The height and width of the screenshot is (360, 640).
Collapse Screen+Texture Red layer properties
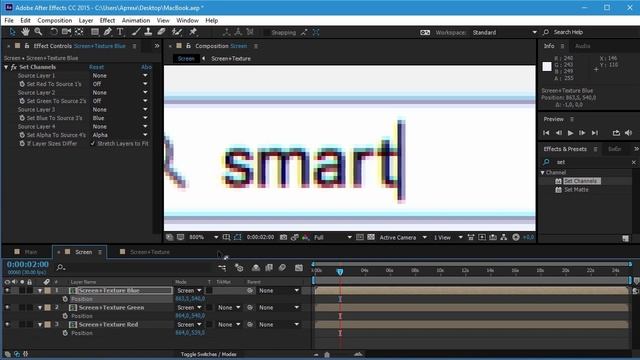point(40,324)
